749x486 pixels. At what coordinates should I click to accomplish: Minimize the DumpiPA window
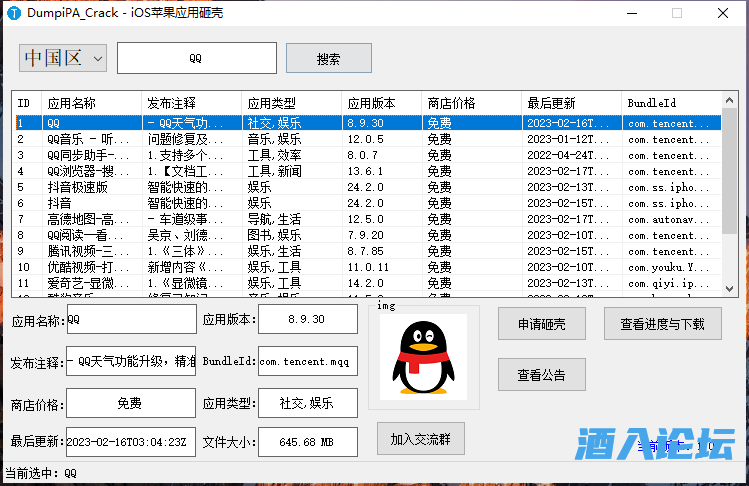(632, 13)
